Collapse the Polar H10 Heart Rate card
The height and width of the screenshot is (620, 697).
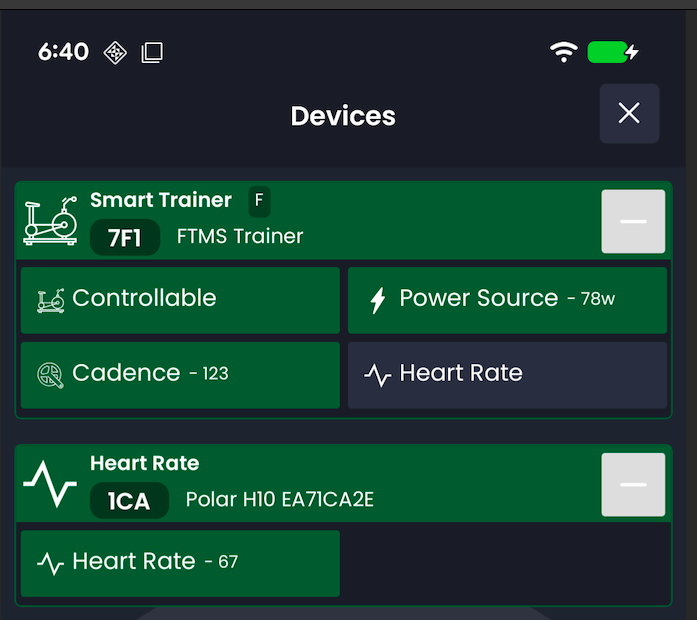click(633, 484)
